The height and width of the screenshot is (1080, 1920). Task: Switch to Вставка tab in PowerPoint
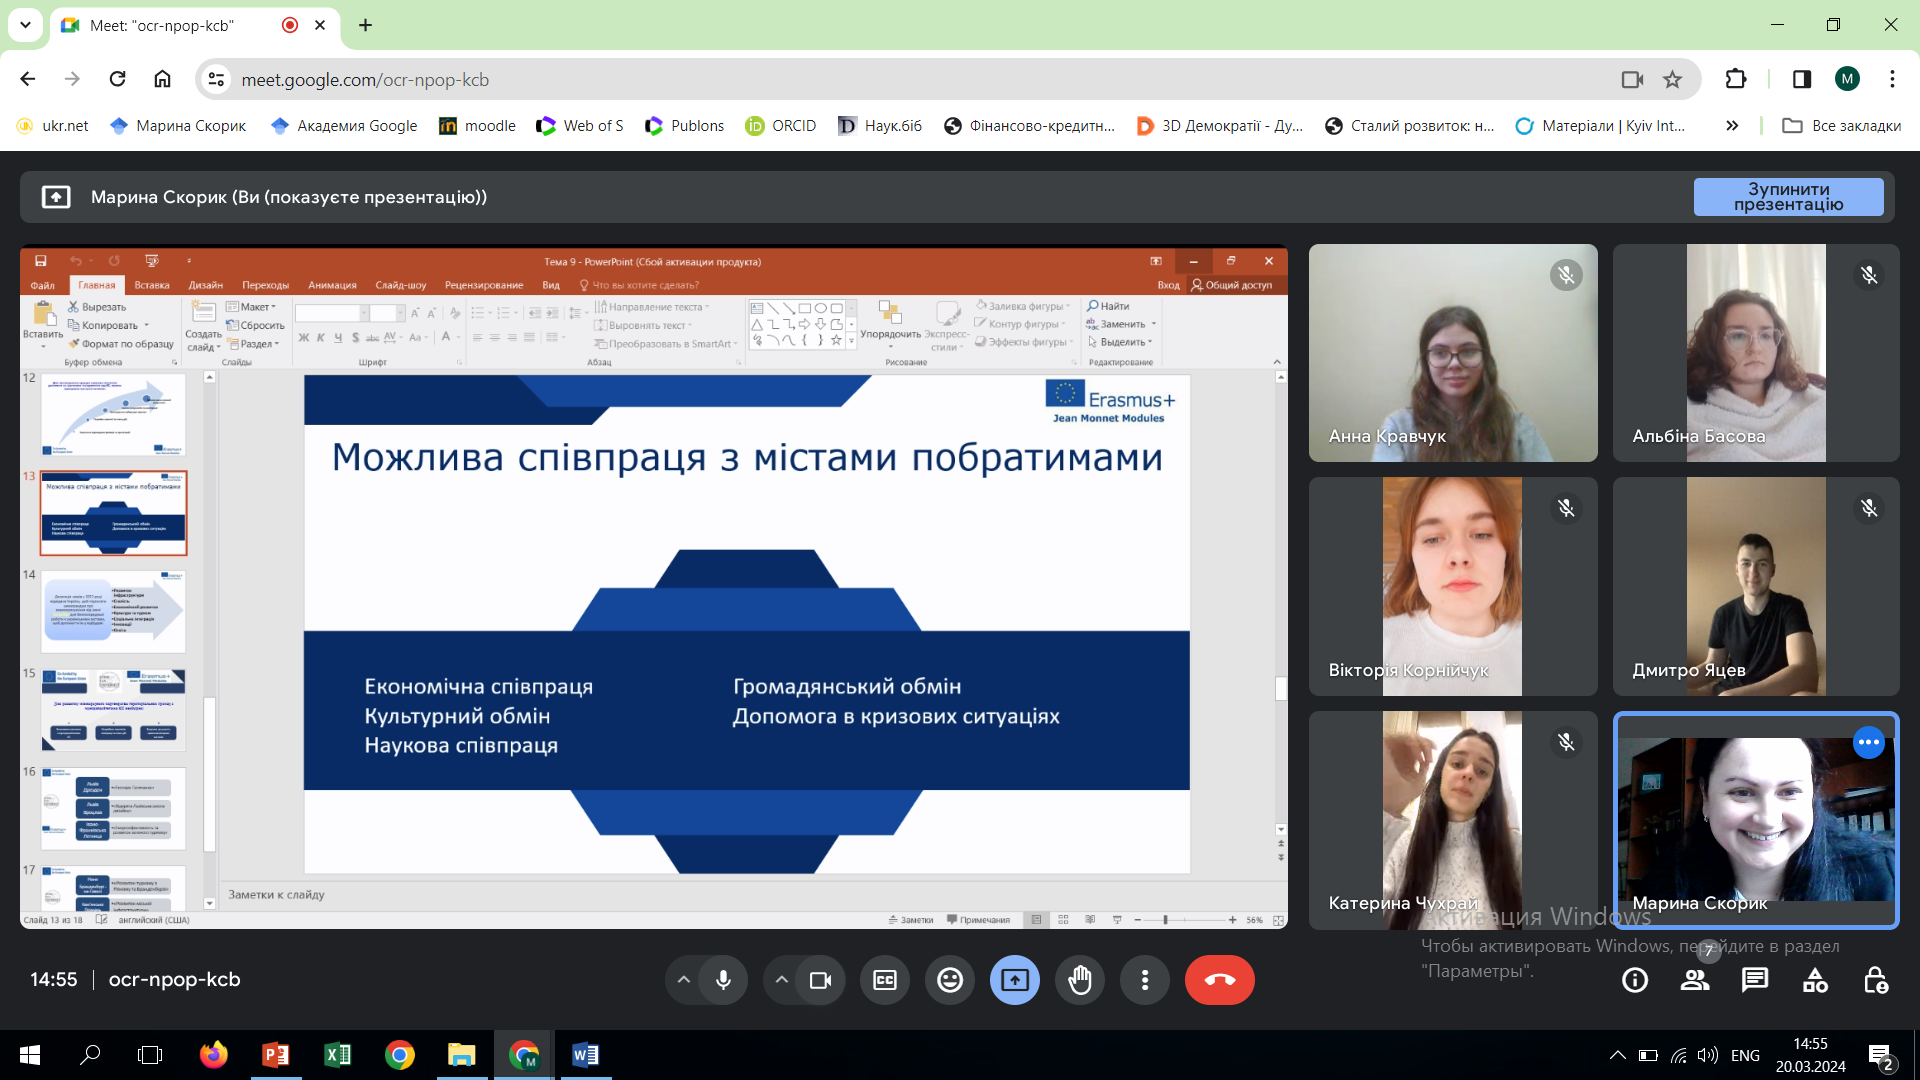click(x=152, y=285)
